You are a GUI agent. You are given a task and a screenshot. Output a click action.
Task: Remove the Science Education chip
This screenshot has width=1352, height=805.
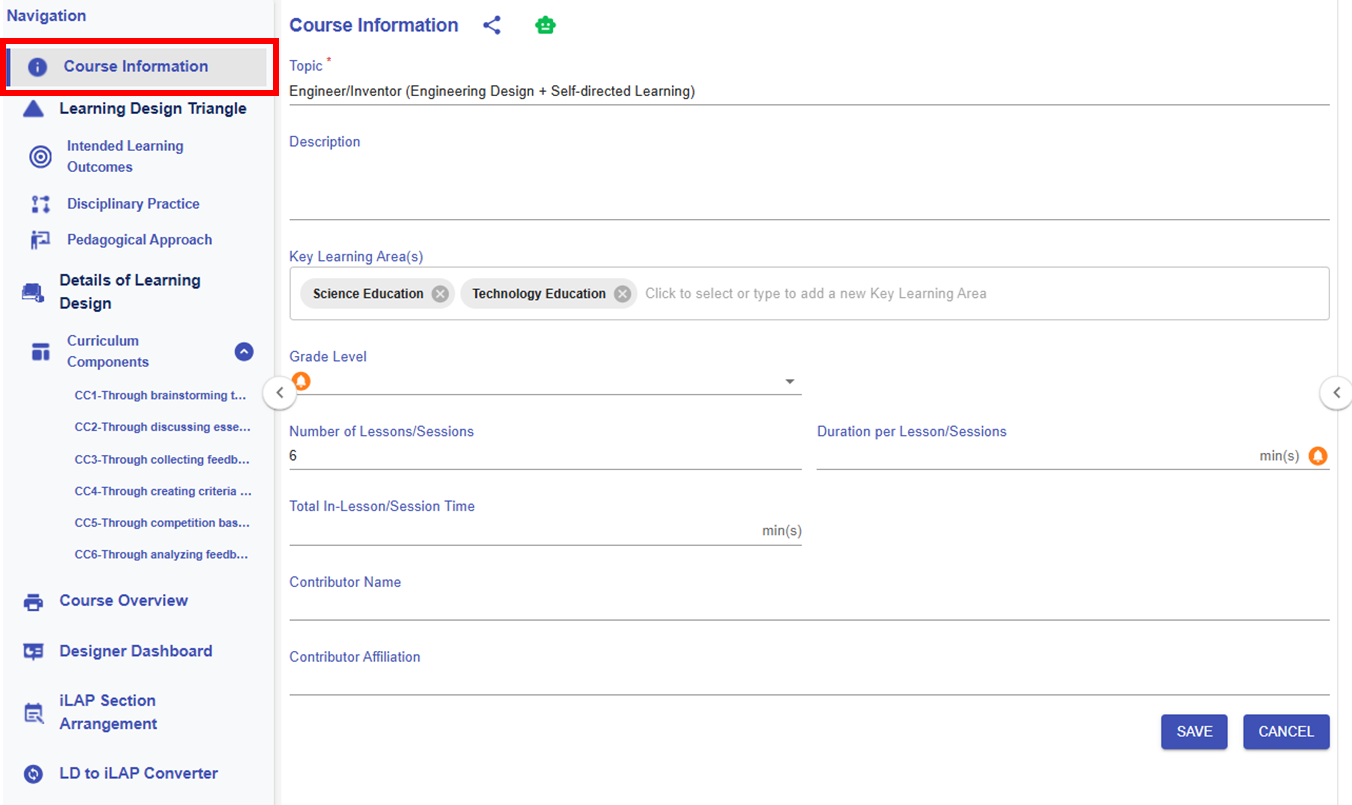pos(440,294)
